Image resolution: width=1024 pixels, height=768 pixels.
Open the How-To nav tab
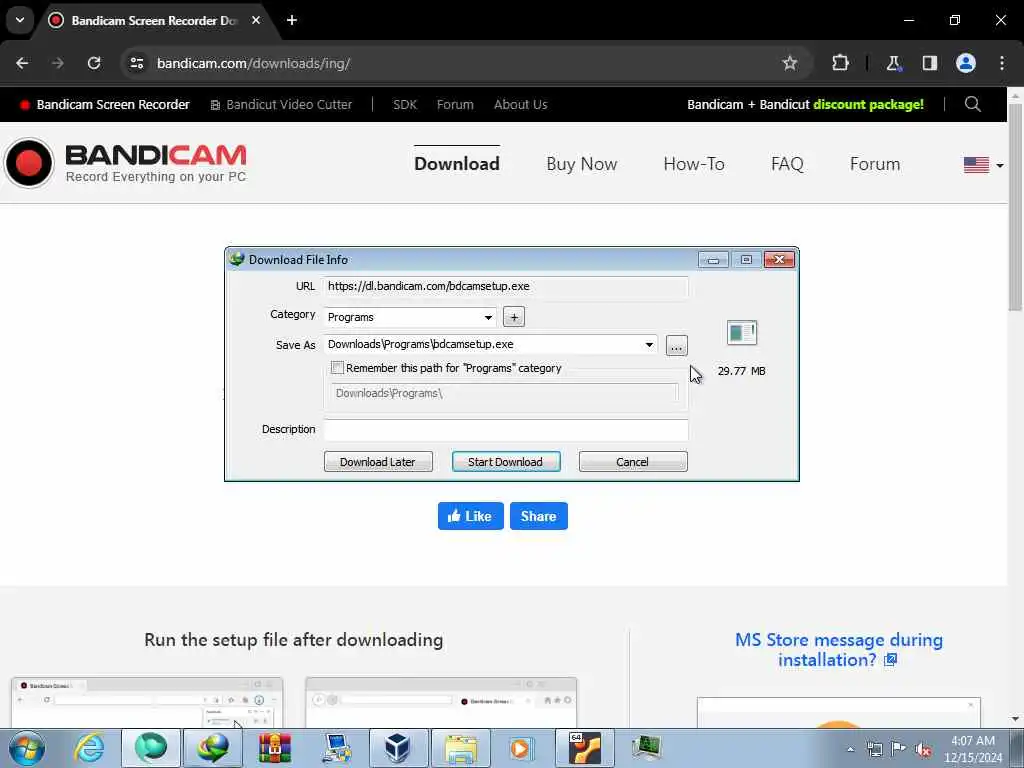[x=694, y=164]
